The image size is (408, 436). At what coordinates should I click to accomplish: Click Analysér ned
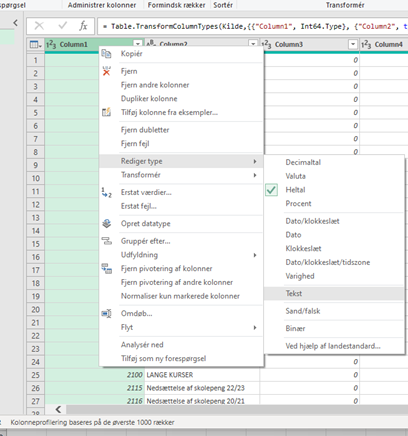[x=181, y=345]
